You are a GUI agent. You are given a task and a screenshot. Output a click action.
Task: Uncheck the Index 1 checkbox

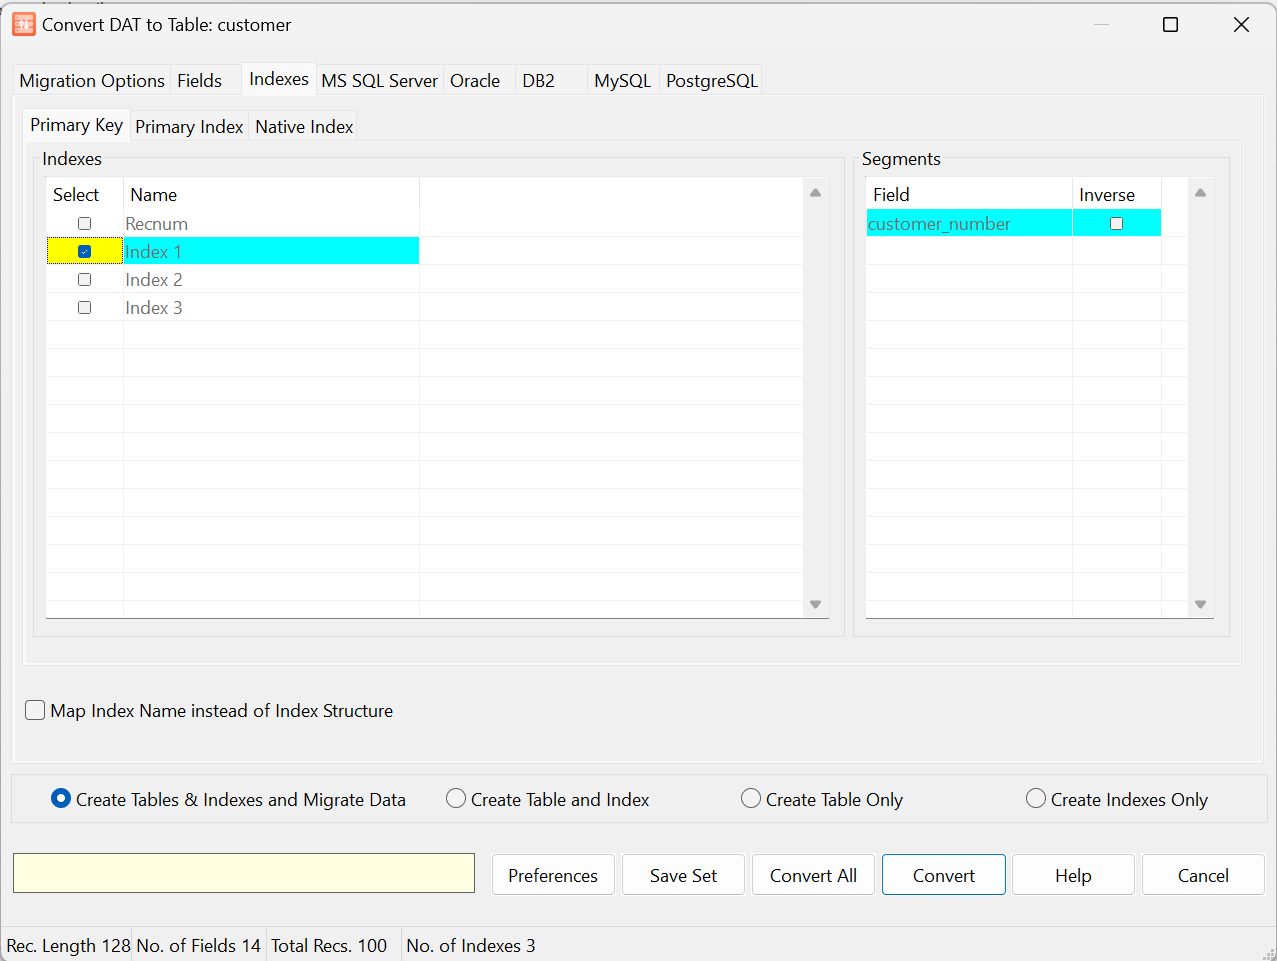coord(85,252)
